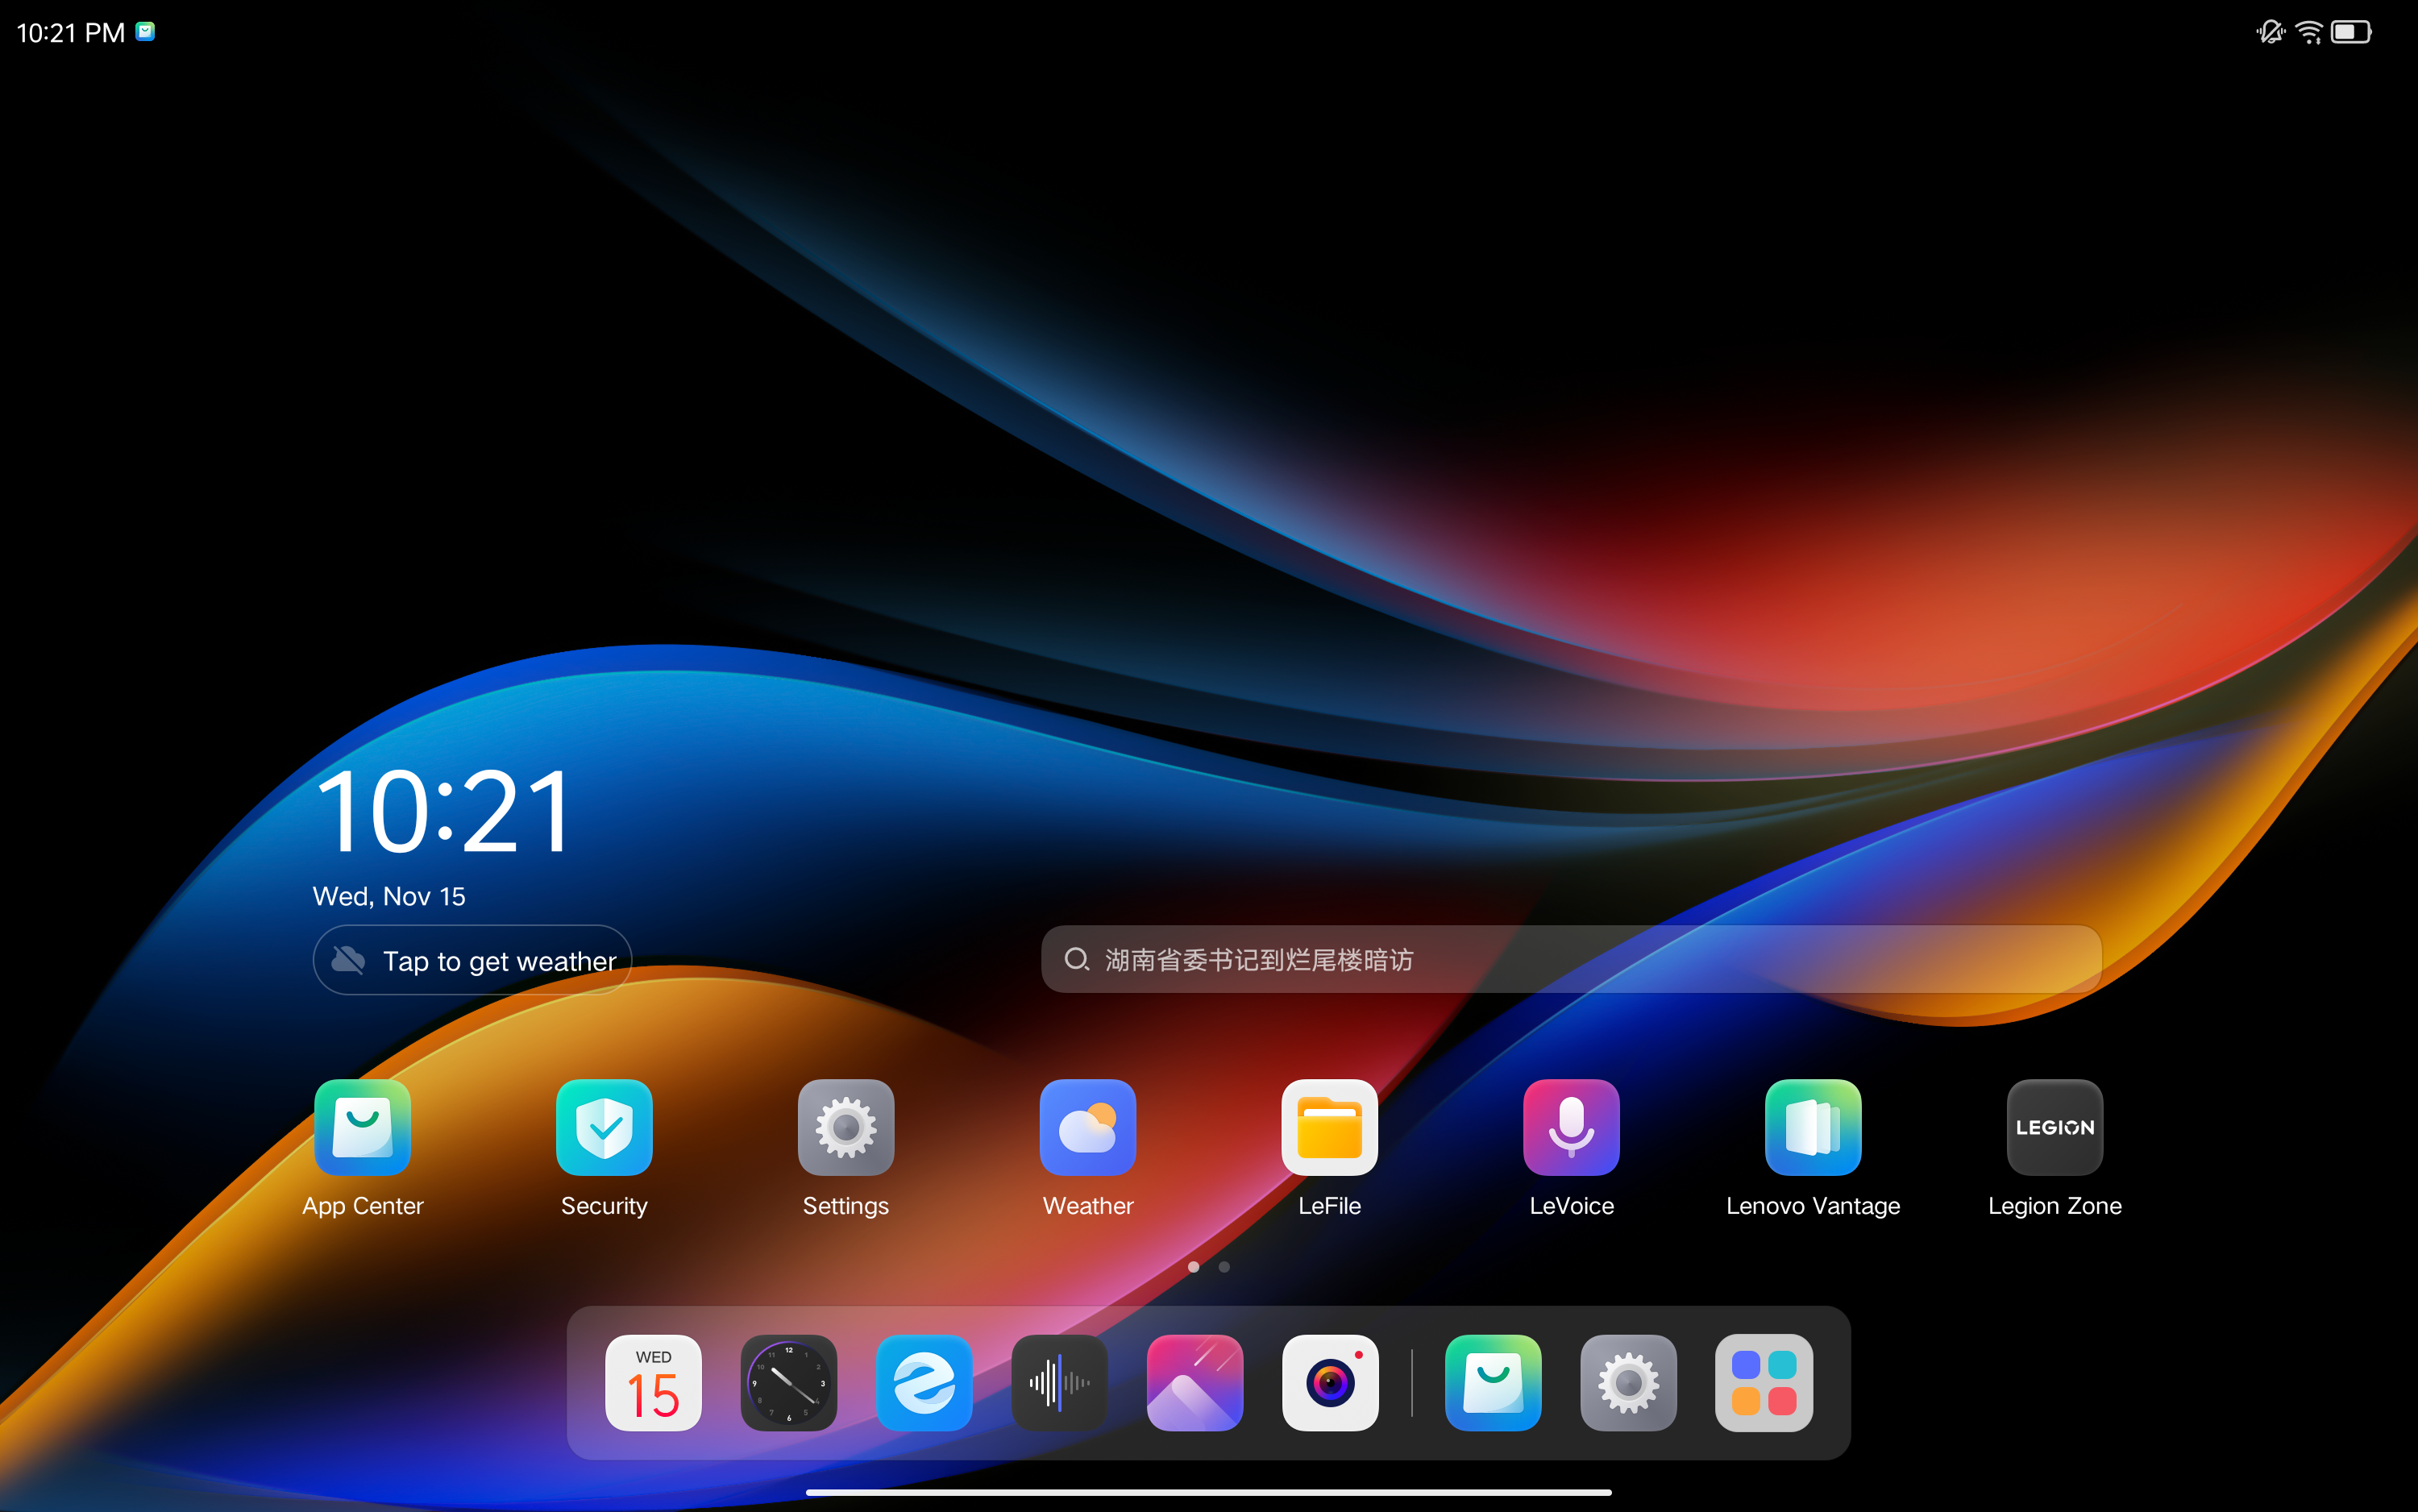
Task: Tap to get weather button
Action: pos(472,960)
